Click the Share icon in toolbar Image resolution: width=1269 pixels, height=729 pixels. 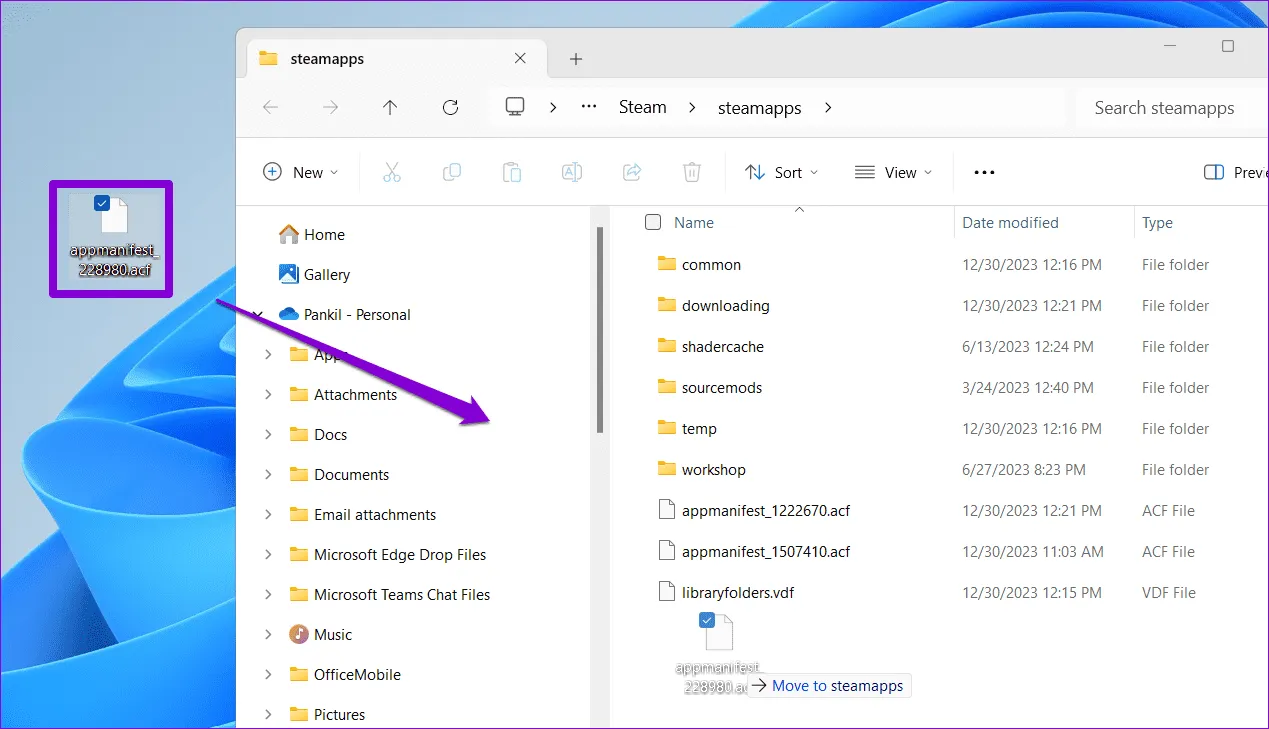pyautogui.click(x=631, y=172)
